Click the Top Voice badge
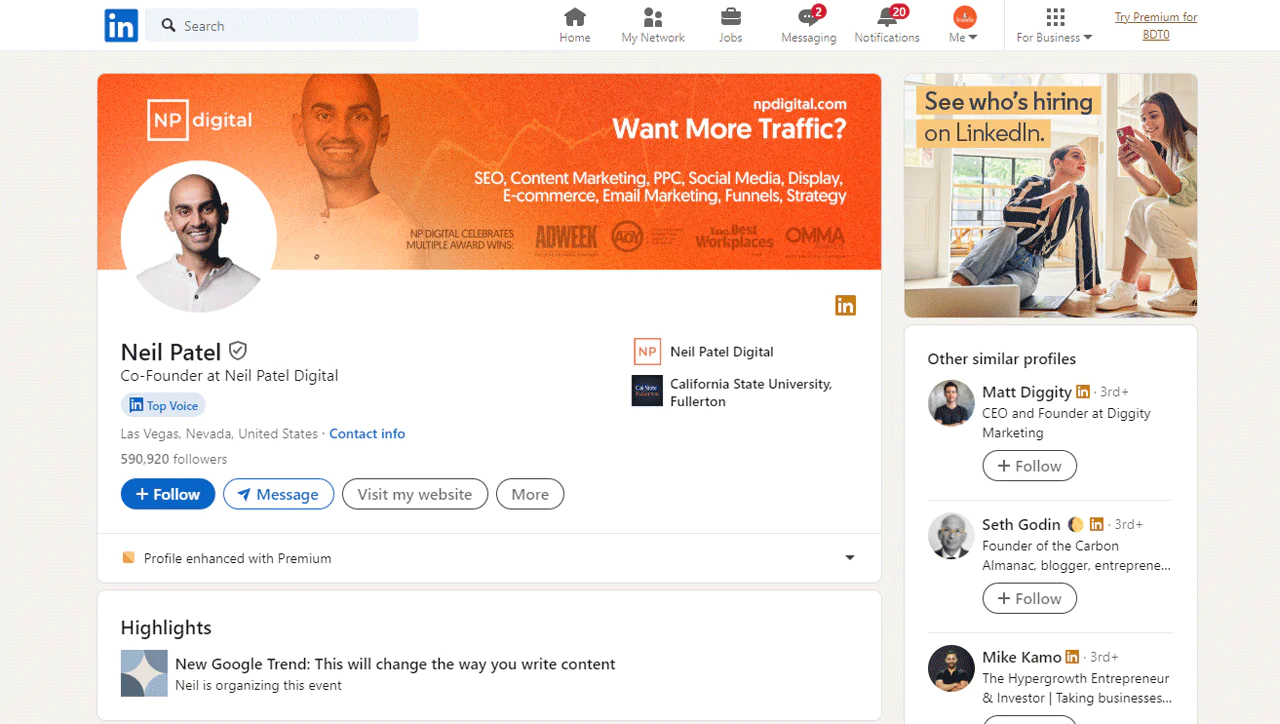Viewport: 1280px width, 724px height. click(163, 405)
